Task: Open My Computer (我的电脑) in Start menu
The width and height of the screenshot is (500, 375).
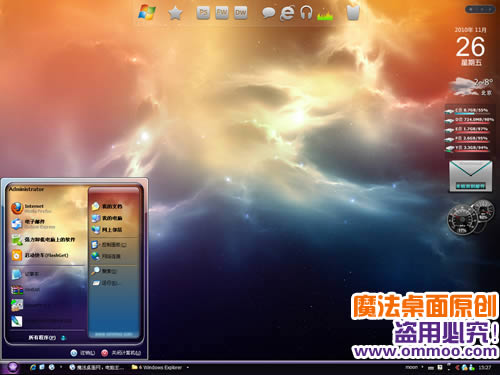Action: pos(107,218)
